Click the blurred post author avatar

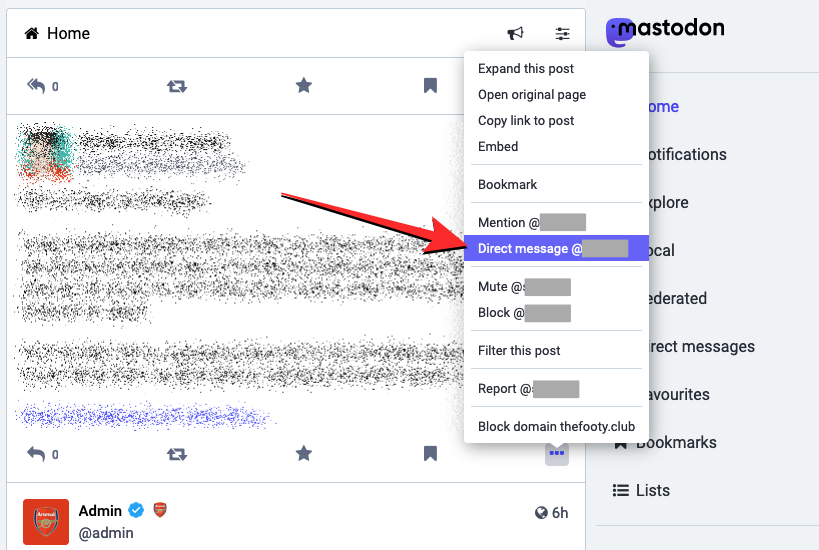click(44, 153)
